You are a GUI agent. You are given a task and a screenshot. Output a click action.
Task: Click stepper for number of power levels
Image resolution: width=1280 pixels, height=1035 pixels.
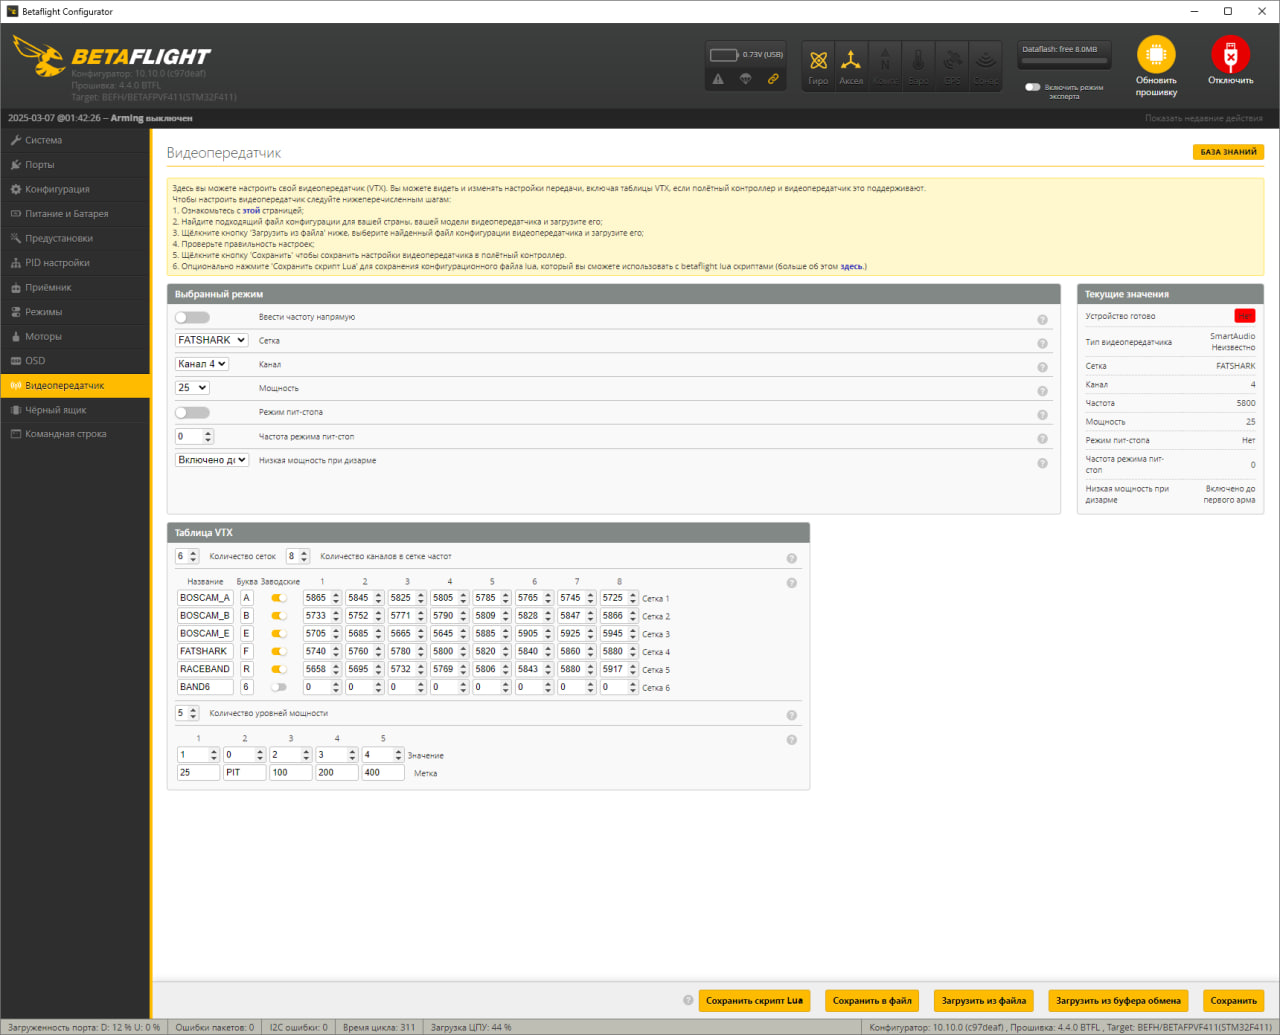click(x=194, y=714)
